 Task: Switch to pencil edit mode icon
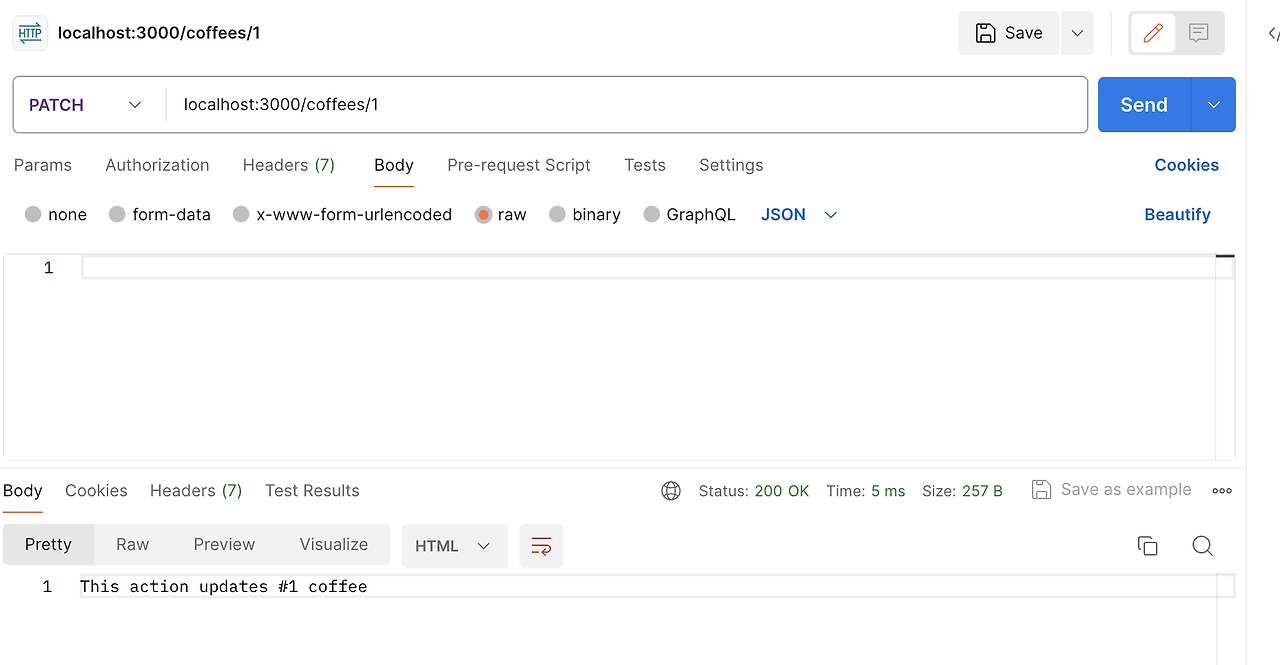tap(1153, 33)
